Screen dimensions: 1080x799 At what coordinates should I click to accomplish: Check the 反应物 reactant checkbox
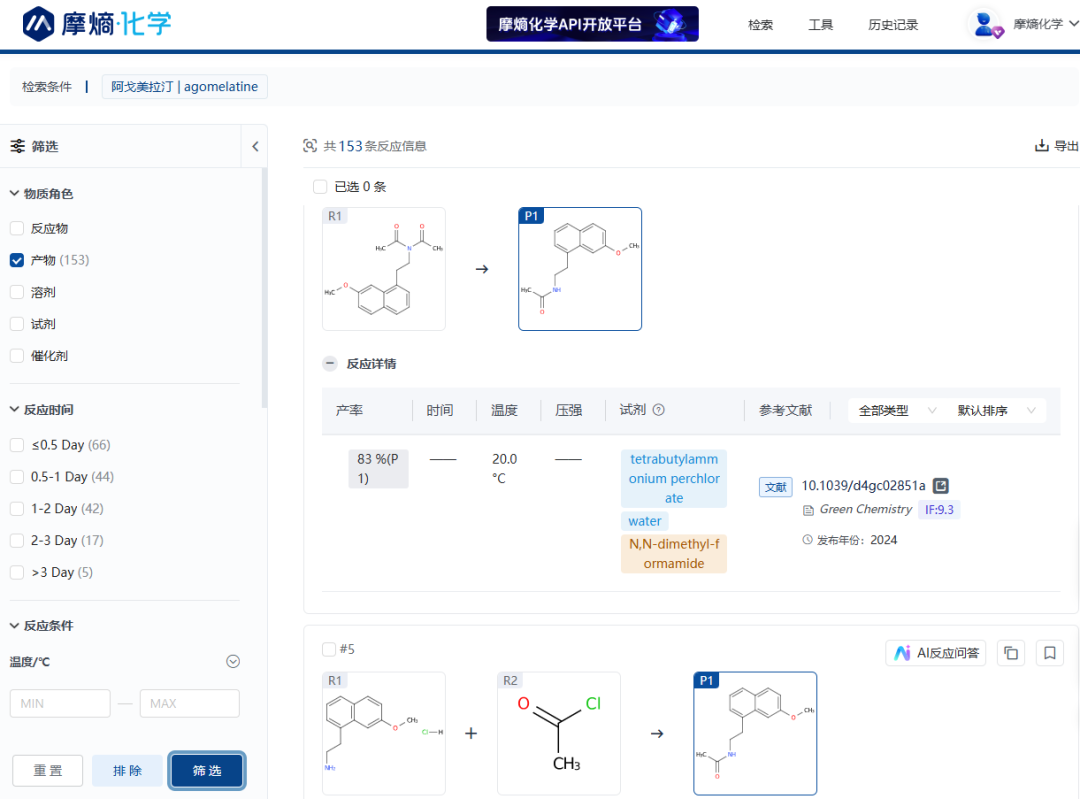17,228
